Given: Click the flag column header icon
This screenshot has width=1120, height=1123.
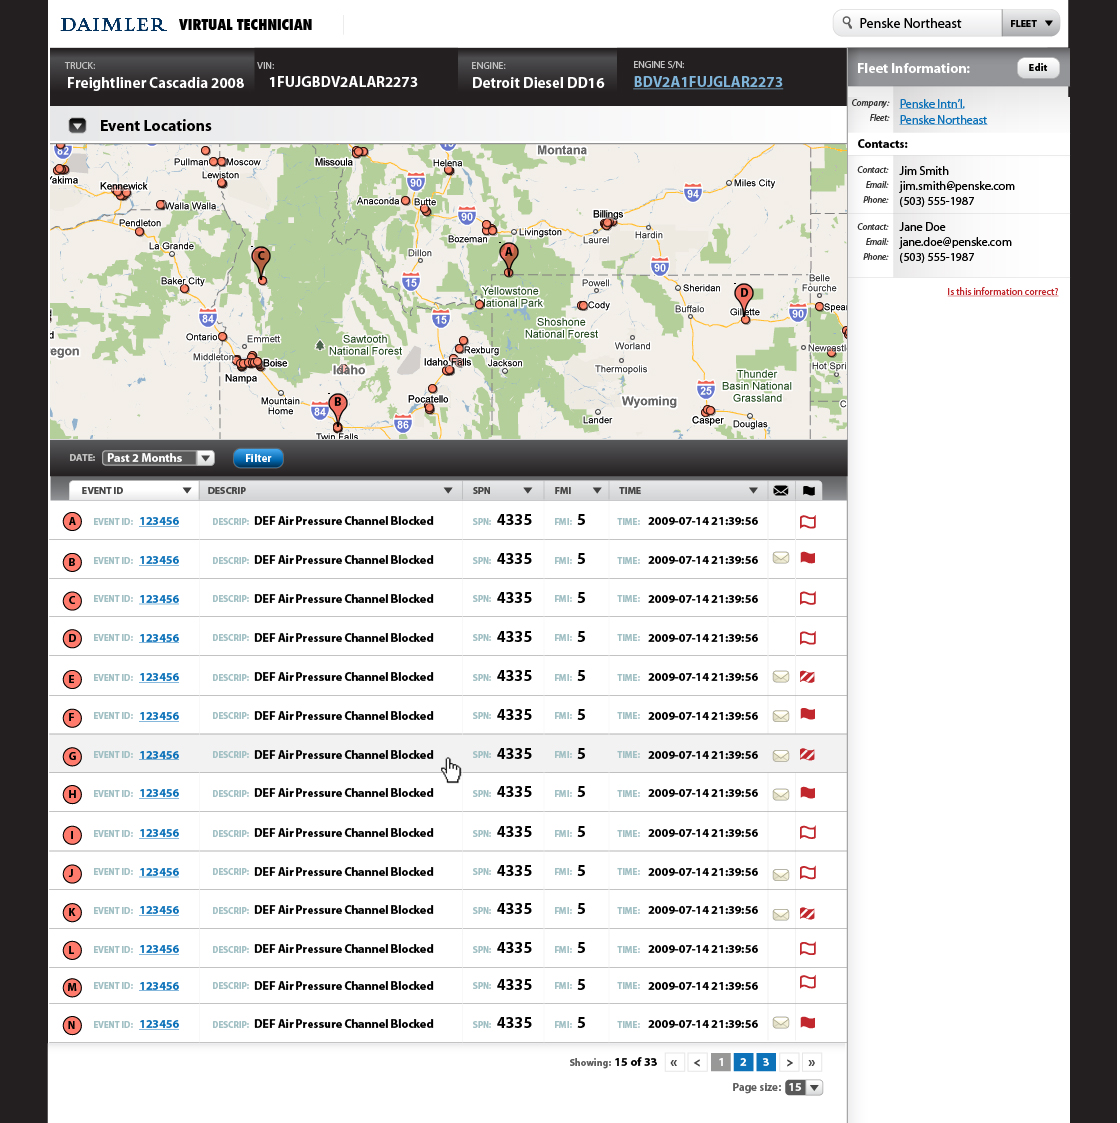Looking at the screenshot, I should click(x=808, y=491).
